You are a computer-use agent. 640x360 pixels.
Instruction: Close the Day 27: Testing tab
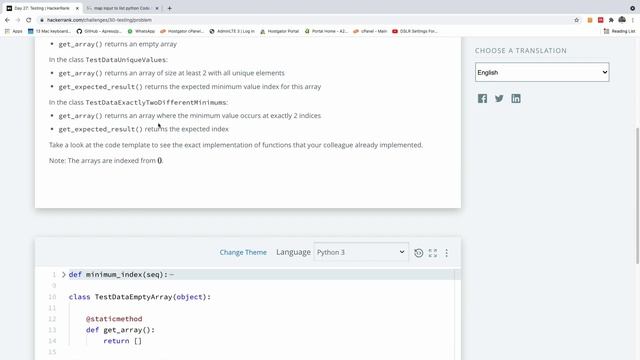tap(77, 8)
